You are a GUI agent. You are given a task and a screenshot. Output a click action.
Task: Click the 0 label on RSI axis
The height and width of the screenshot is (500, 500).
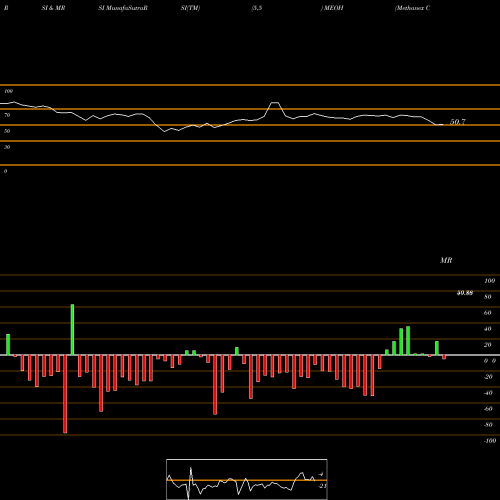click(5, 171)
